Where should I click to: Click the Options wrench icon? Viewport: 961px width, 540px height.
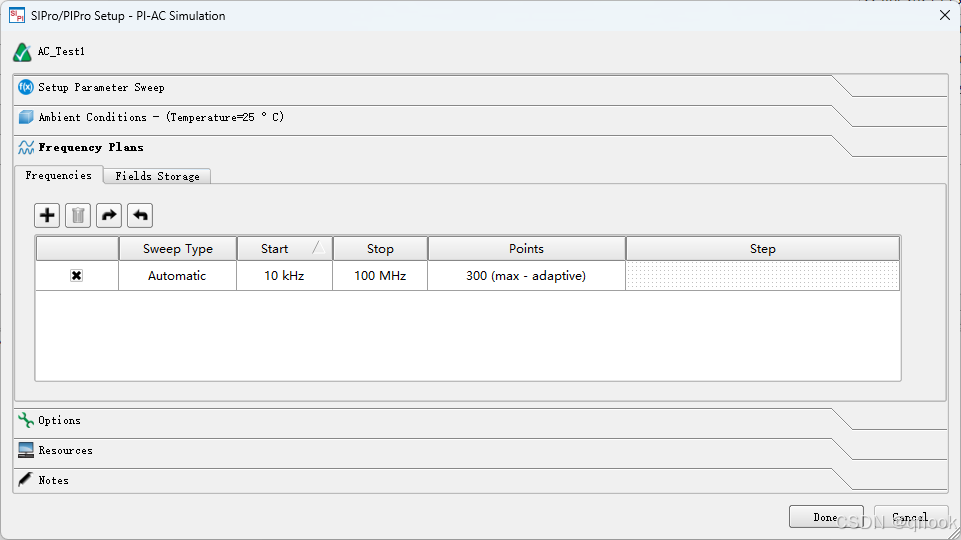(x=26, y=420)
